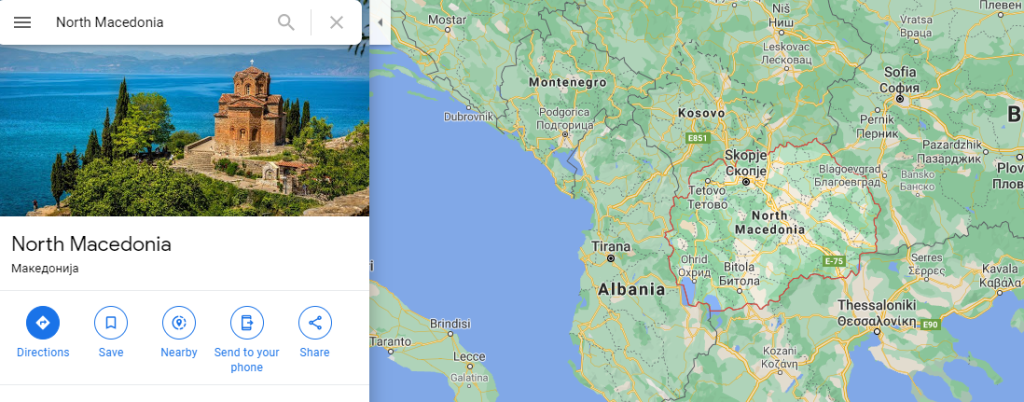Screen dimensions: 1024x402
Task: Click the Sofia city marker
Action: click(900, 99)
